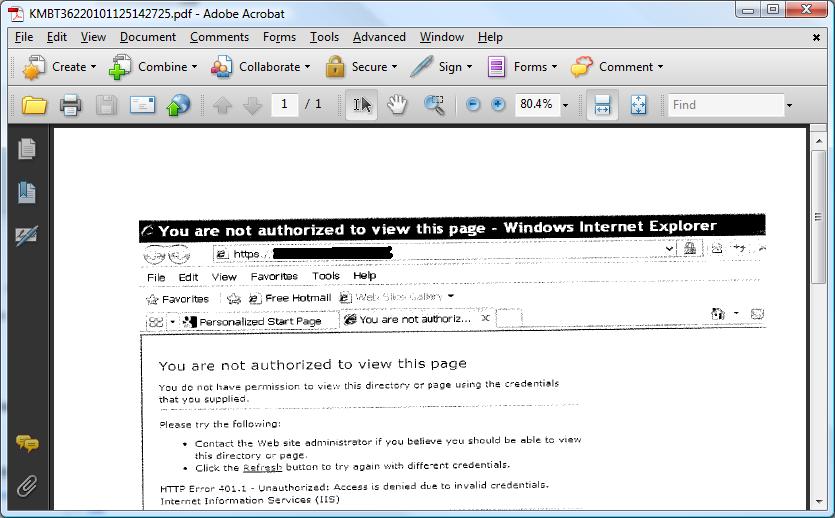Activate the Hand tool

[x=397, y=104]
